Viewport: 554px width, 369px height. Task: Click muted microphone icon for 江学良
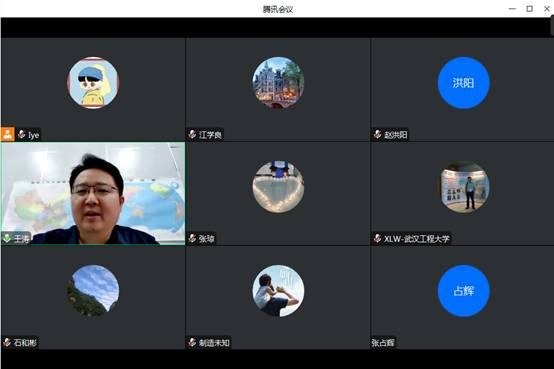point(193,134)
